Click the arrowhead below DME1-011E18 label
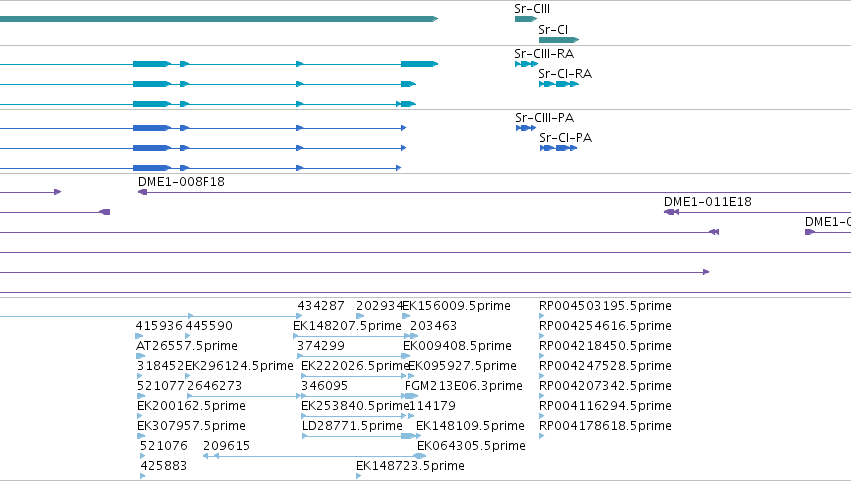Image resolution: width=851 pixels, height=481 pixels. 671,212
